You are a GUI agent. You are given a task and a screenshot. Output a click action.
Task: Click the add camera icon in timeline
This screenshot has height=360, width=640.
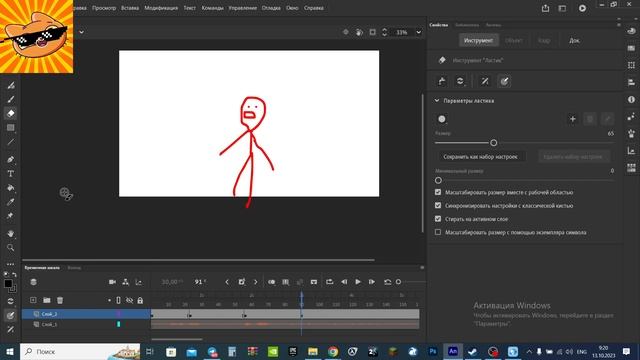(x=112, y=282)
